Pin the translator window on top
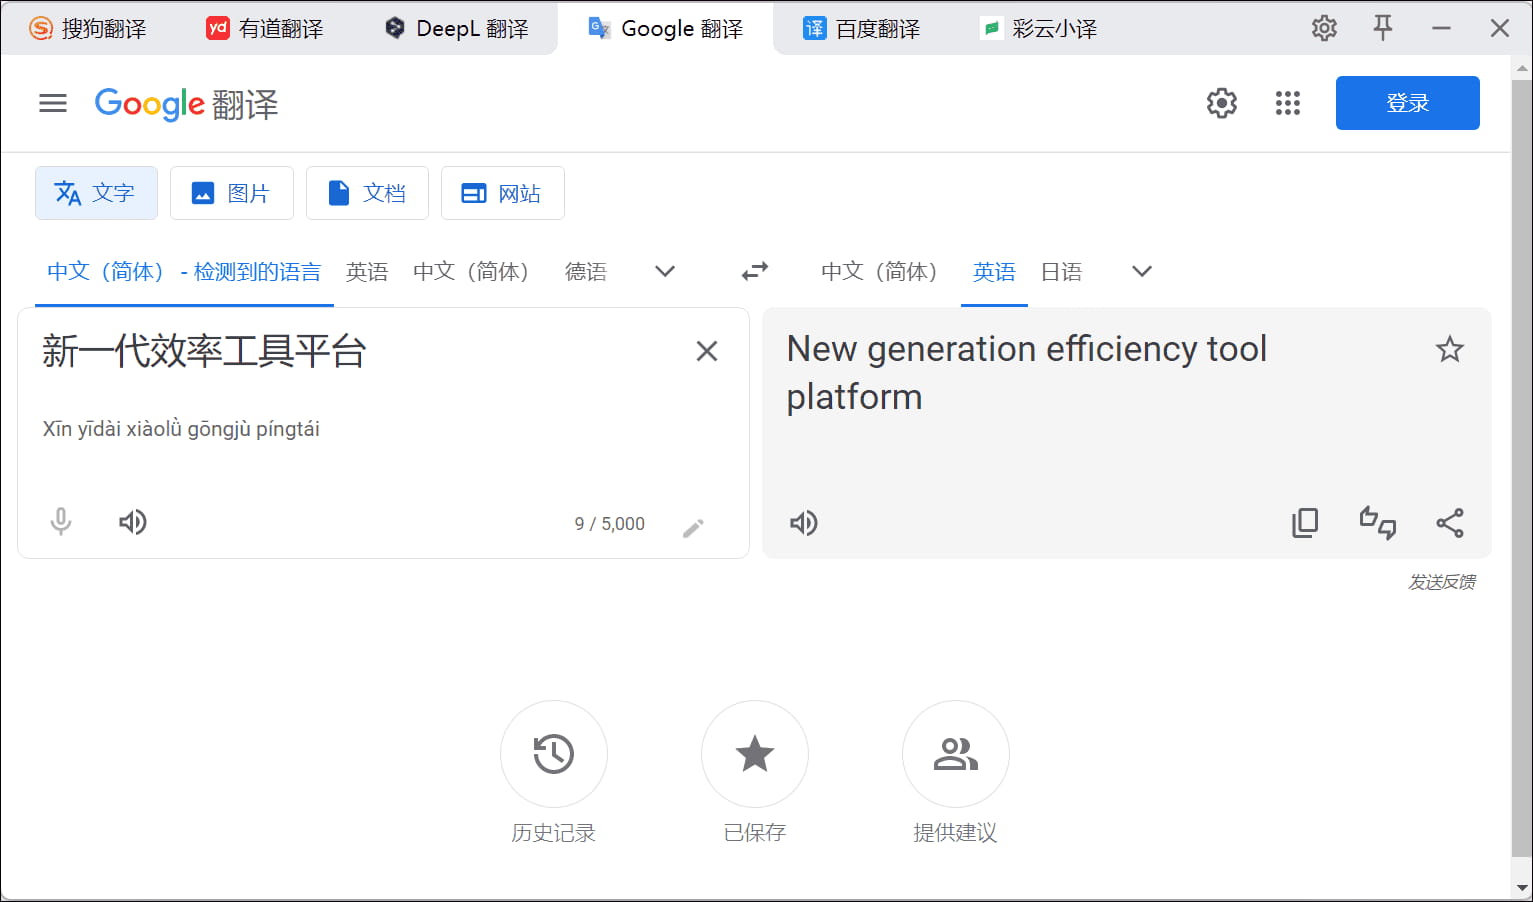Viewport: 1533px width, 902px height. [1383, 28]
